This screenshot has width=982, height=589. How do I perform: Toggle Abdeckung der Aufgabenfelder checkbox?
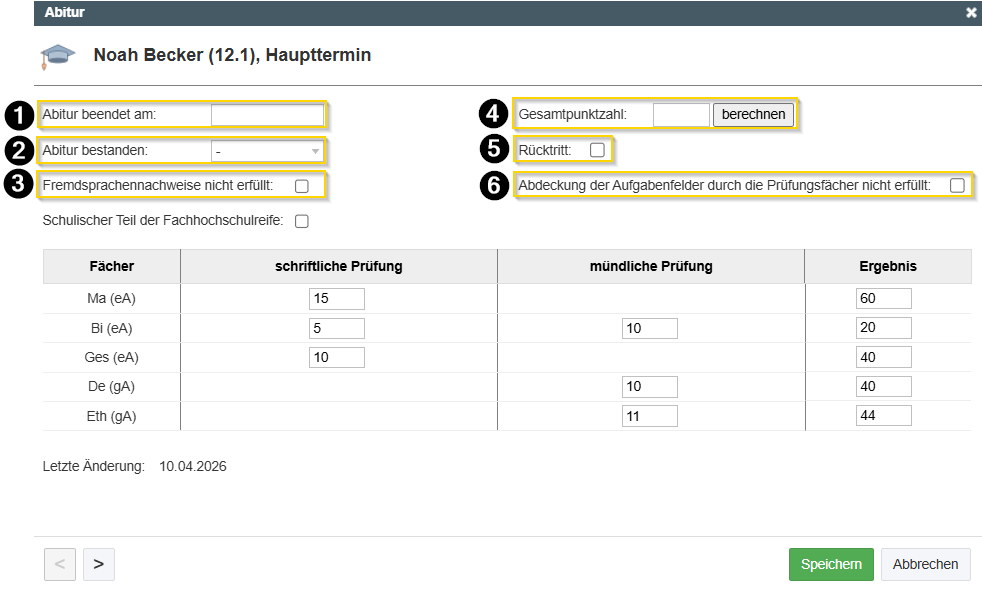tap(957, 185)
